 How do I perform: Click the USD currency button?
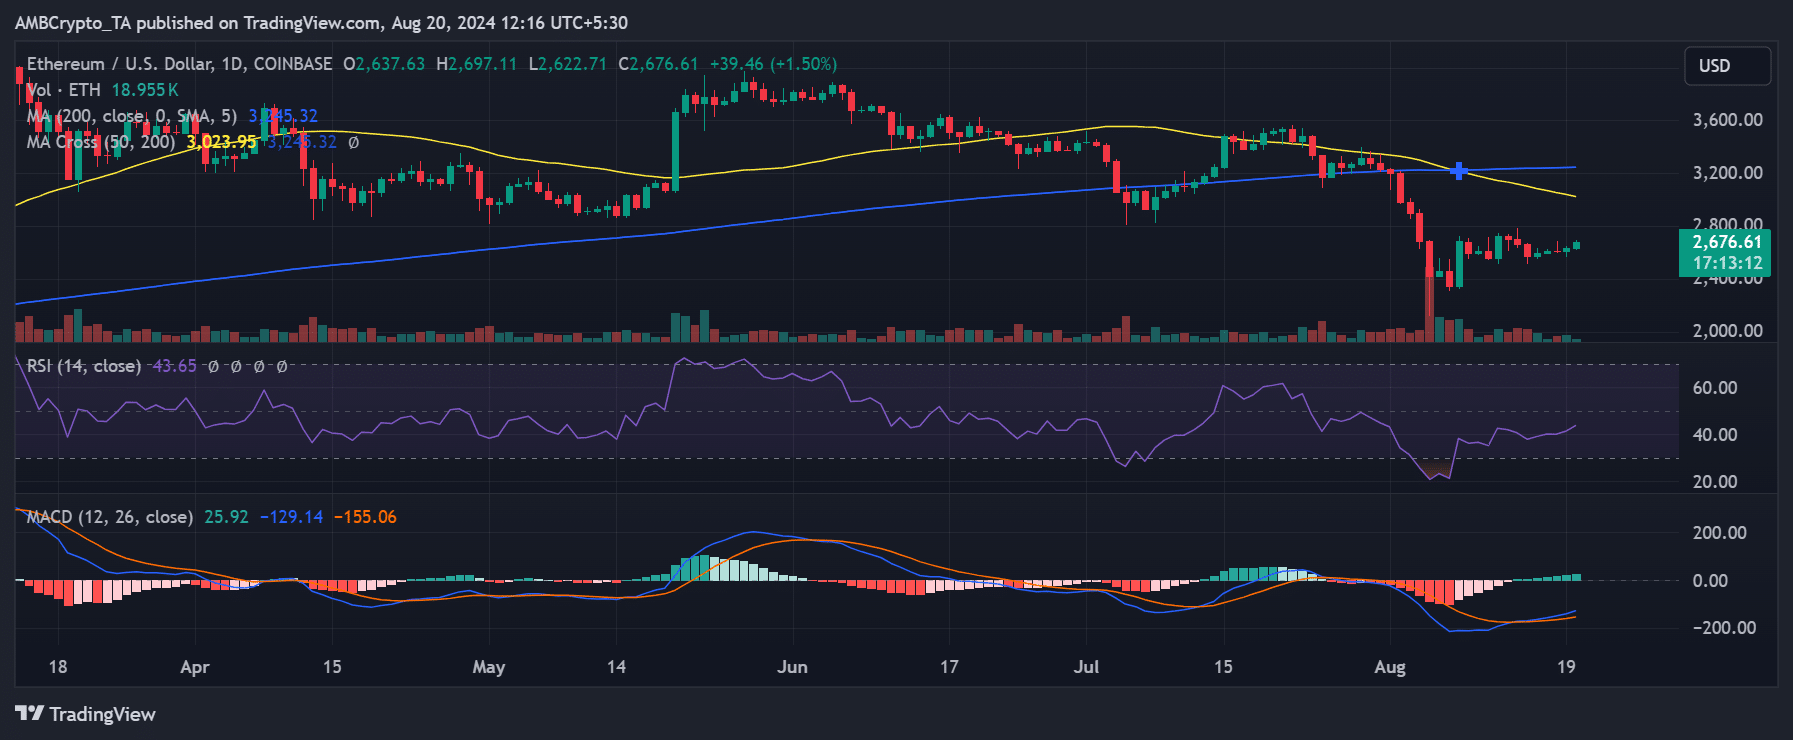tap(1727, 66)
